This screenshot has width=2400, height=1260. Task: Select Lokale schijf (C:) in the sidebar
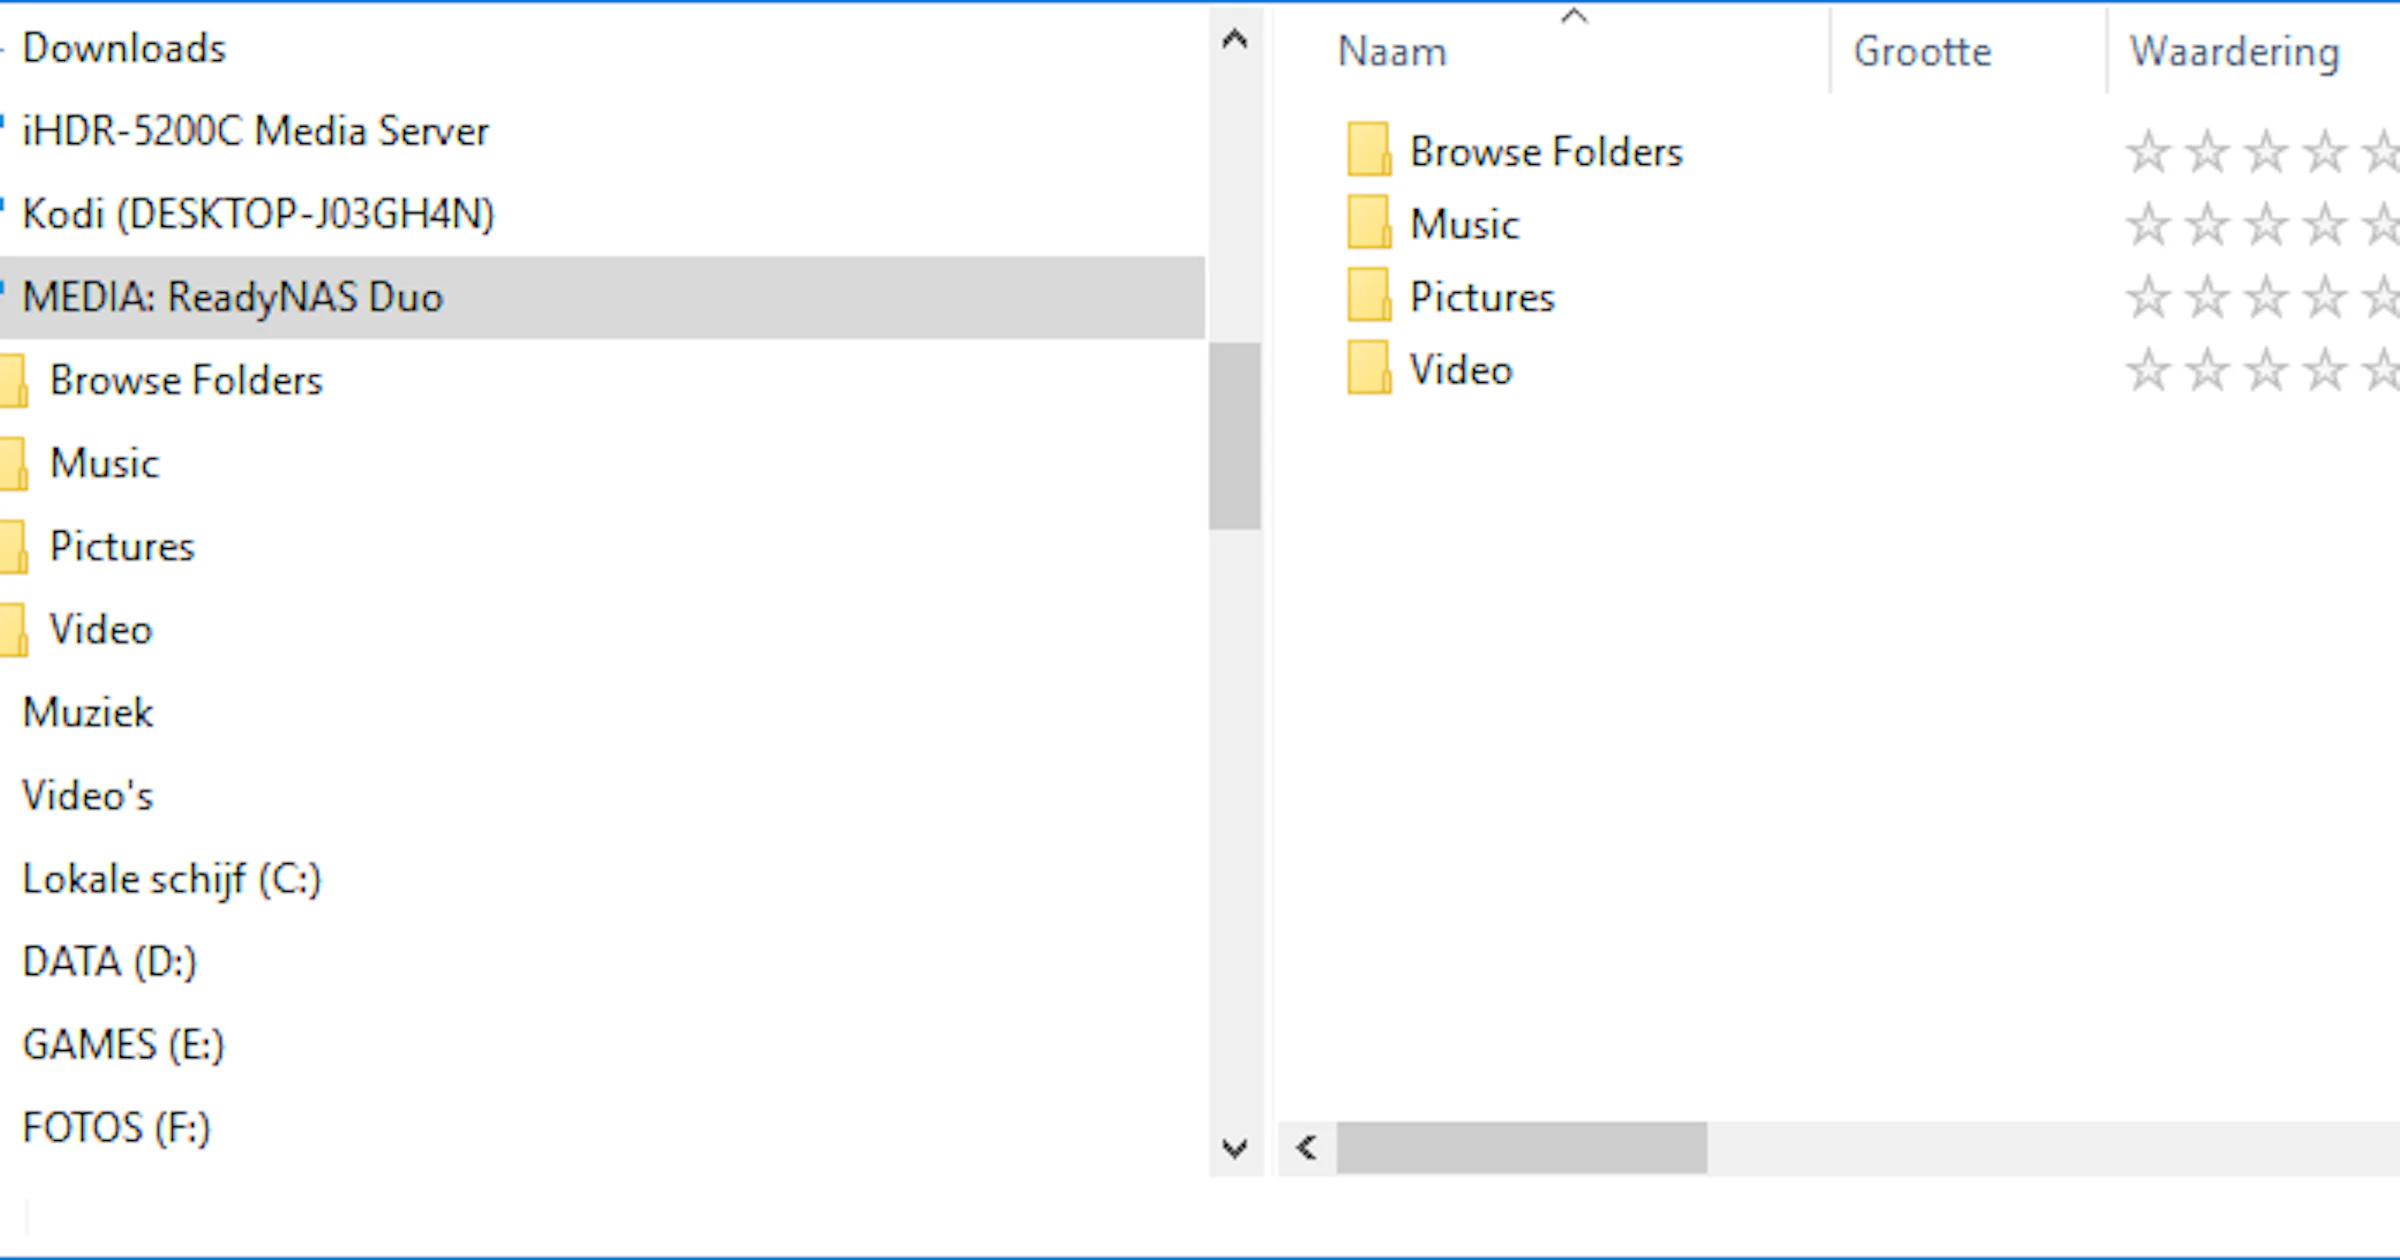(x=171, y=878)
